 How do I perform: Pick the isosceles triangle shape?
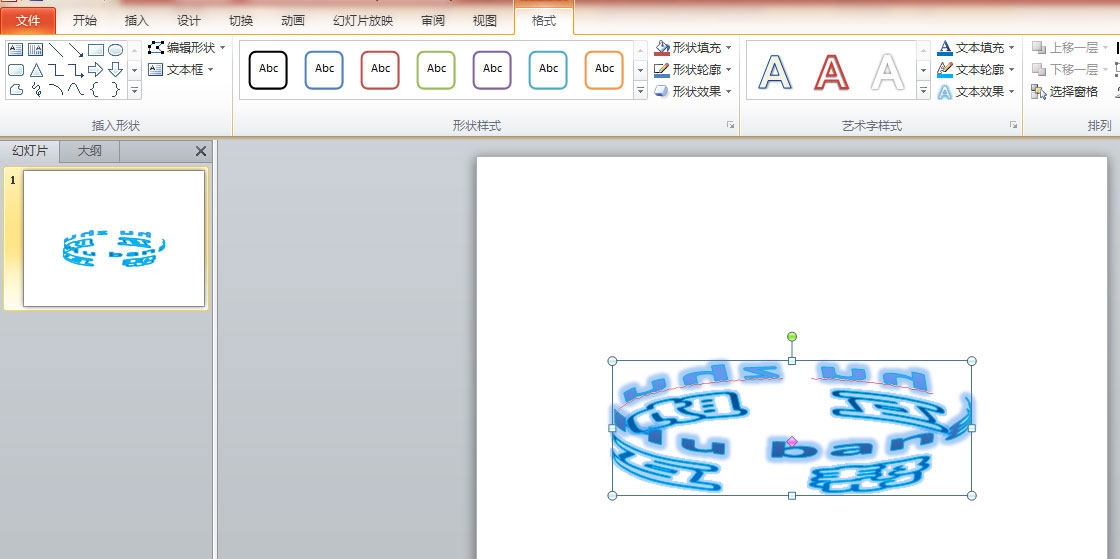(x=36, y=70)
